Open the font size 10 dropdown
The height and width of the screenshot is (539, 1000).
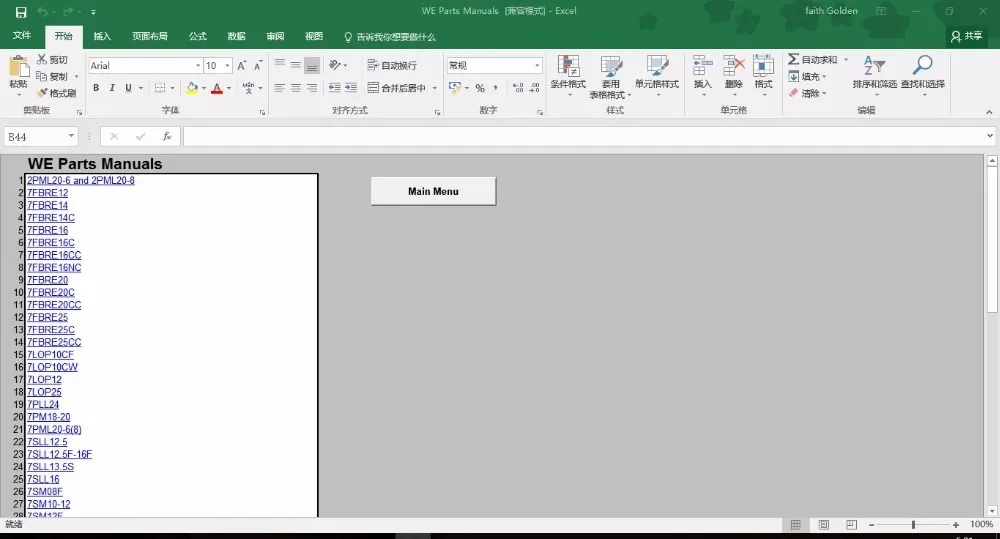[x=227, y=66]
